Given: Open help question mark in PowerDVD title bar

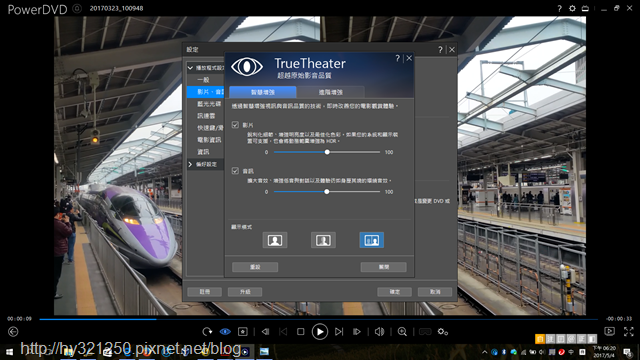Looking at the screenshot, I should [x=560, y=8].
